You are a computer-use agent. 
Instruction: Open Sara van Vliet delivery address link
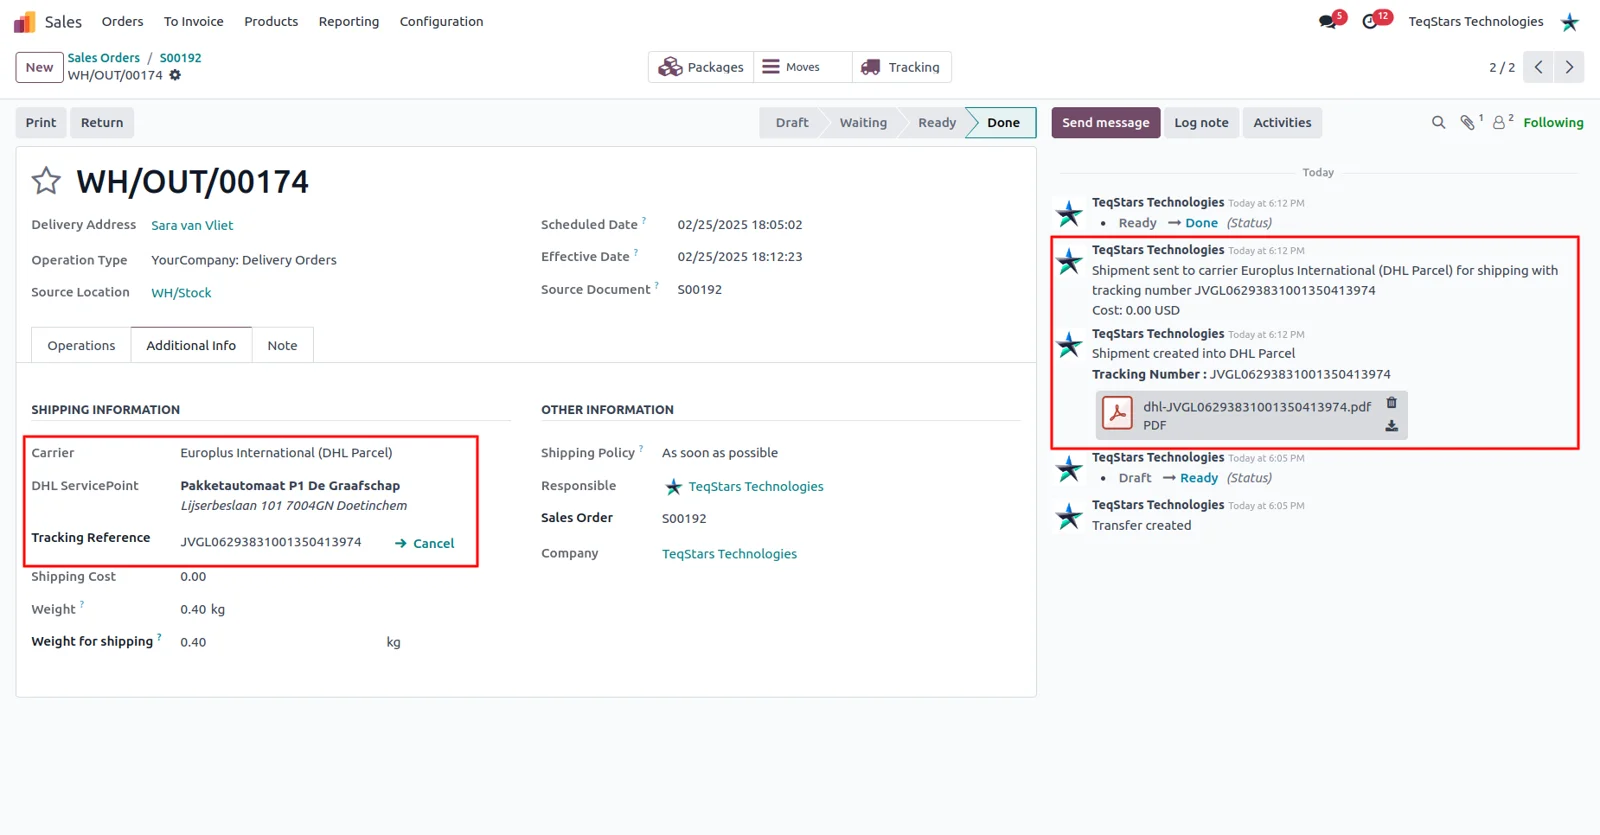(192, 225)
